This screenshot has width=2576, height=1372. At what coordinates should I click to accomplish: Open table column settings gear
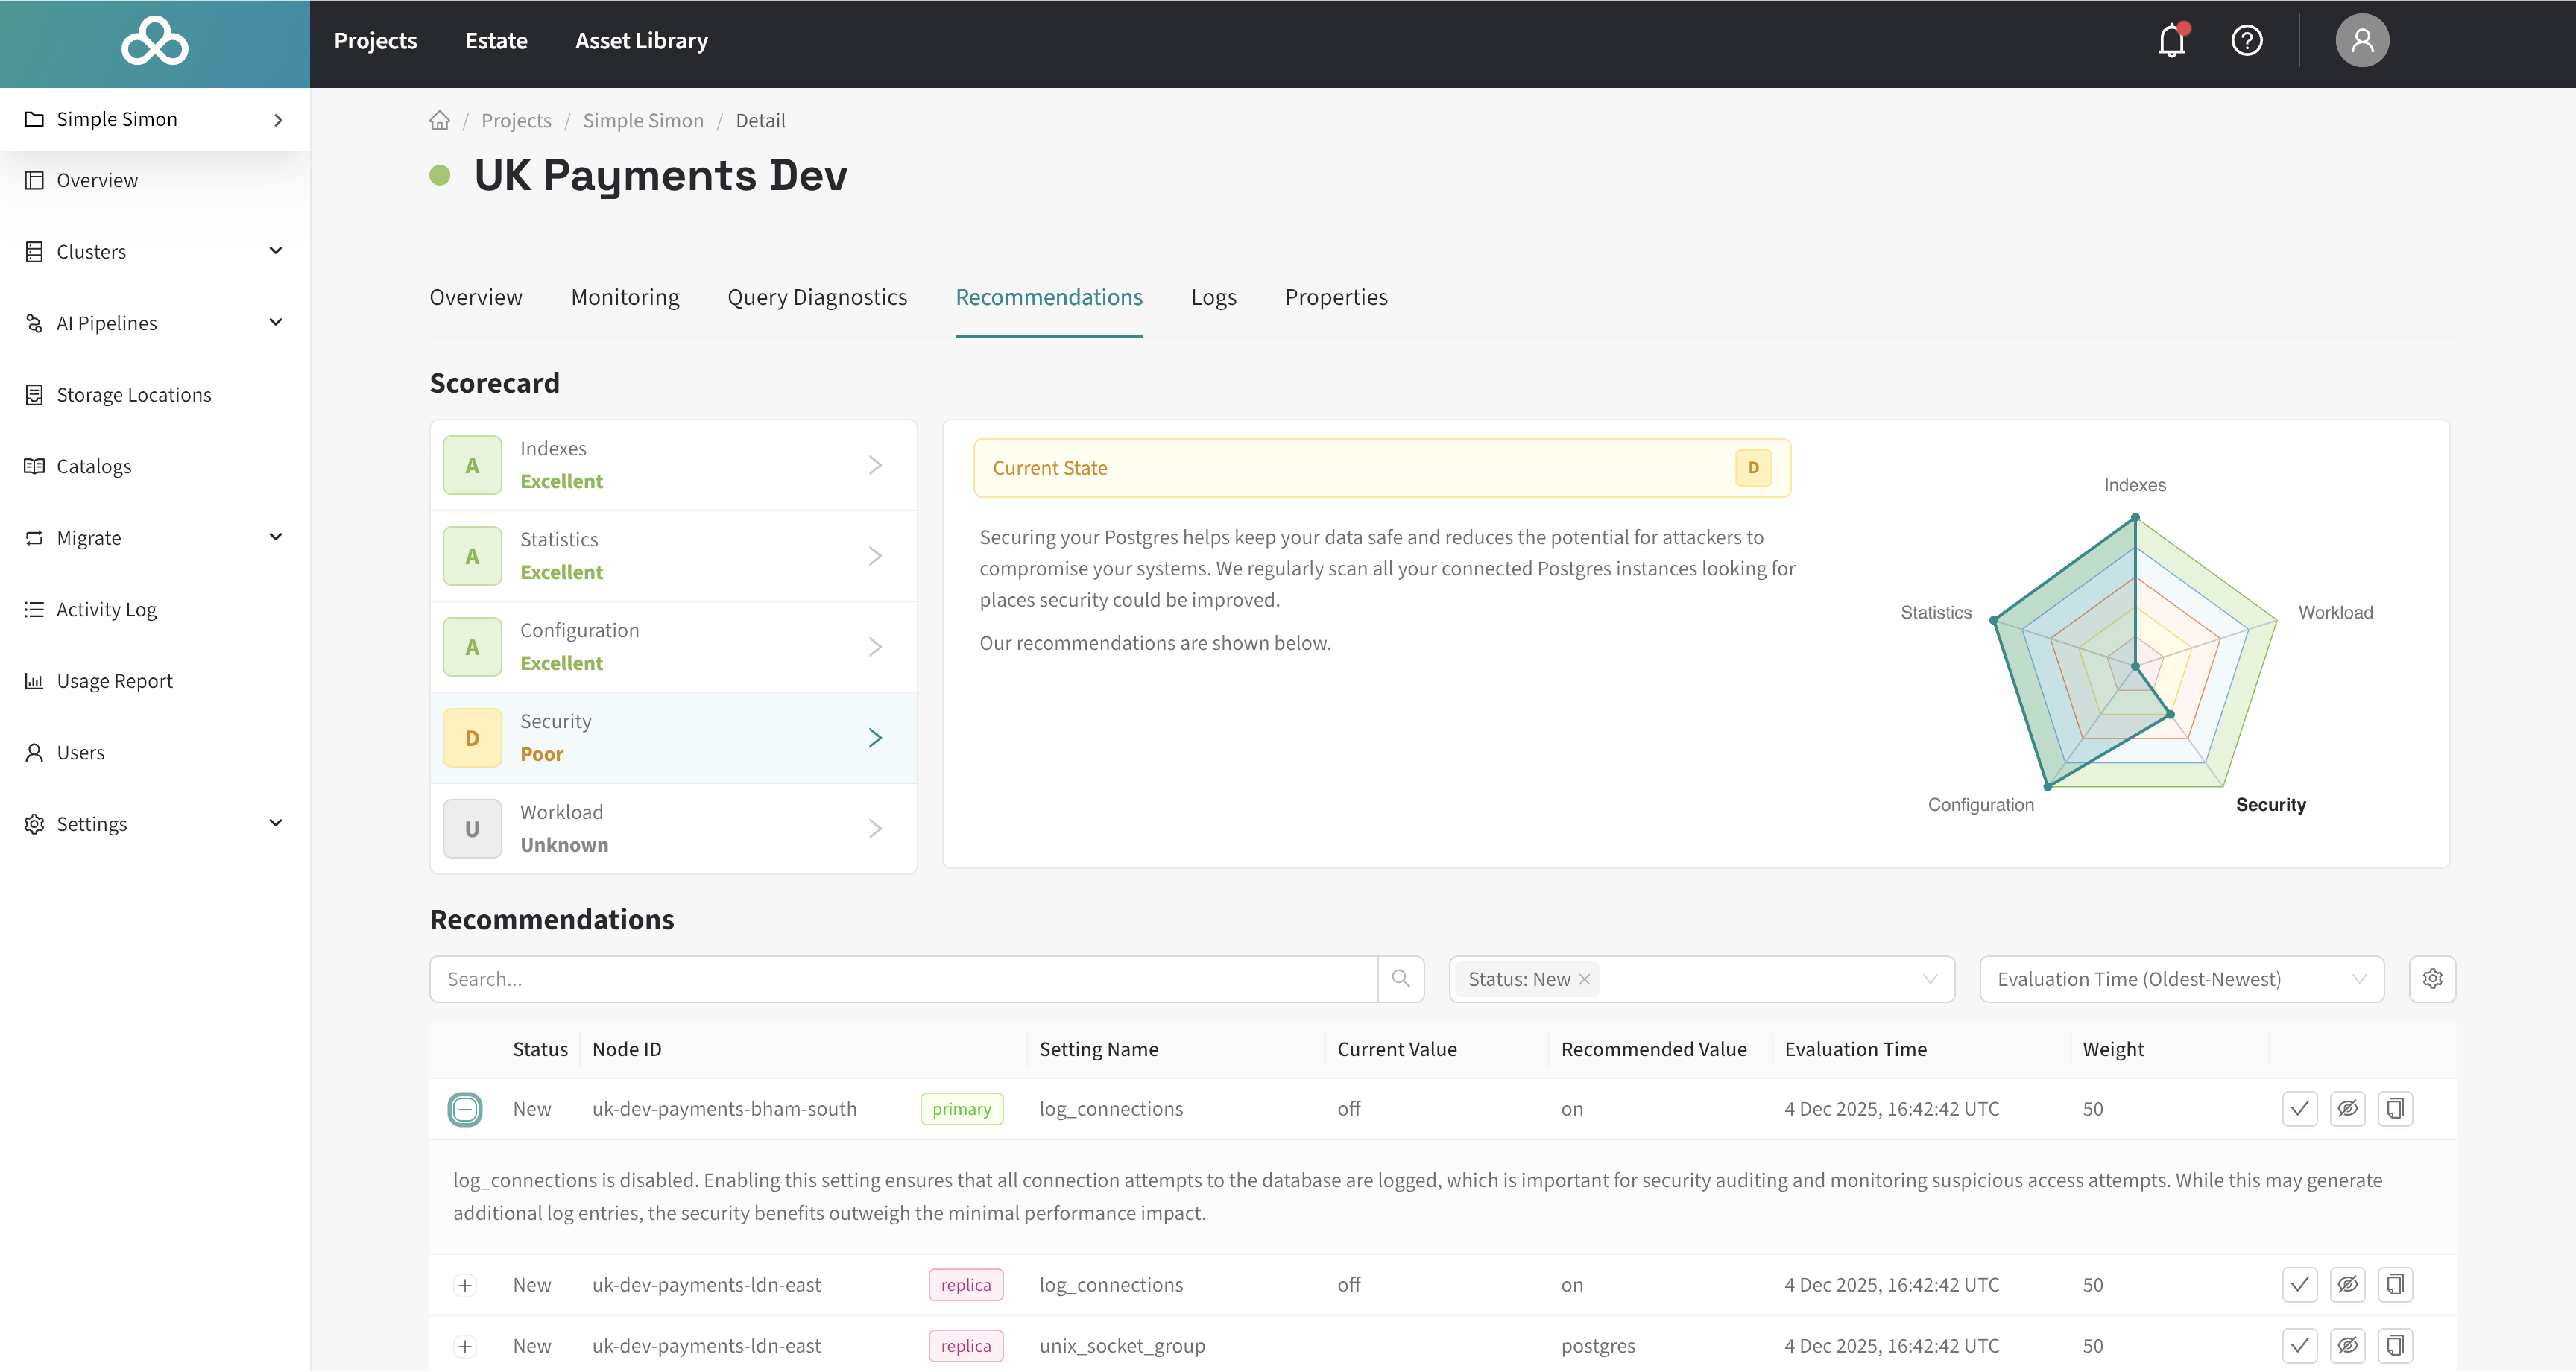(x=2432, y=979)
